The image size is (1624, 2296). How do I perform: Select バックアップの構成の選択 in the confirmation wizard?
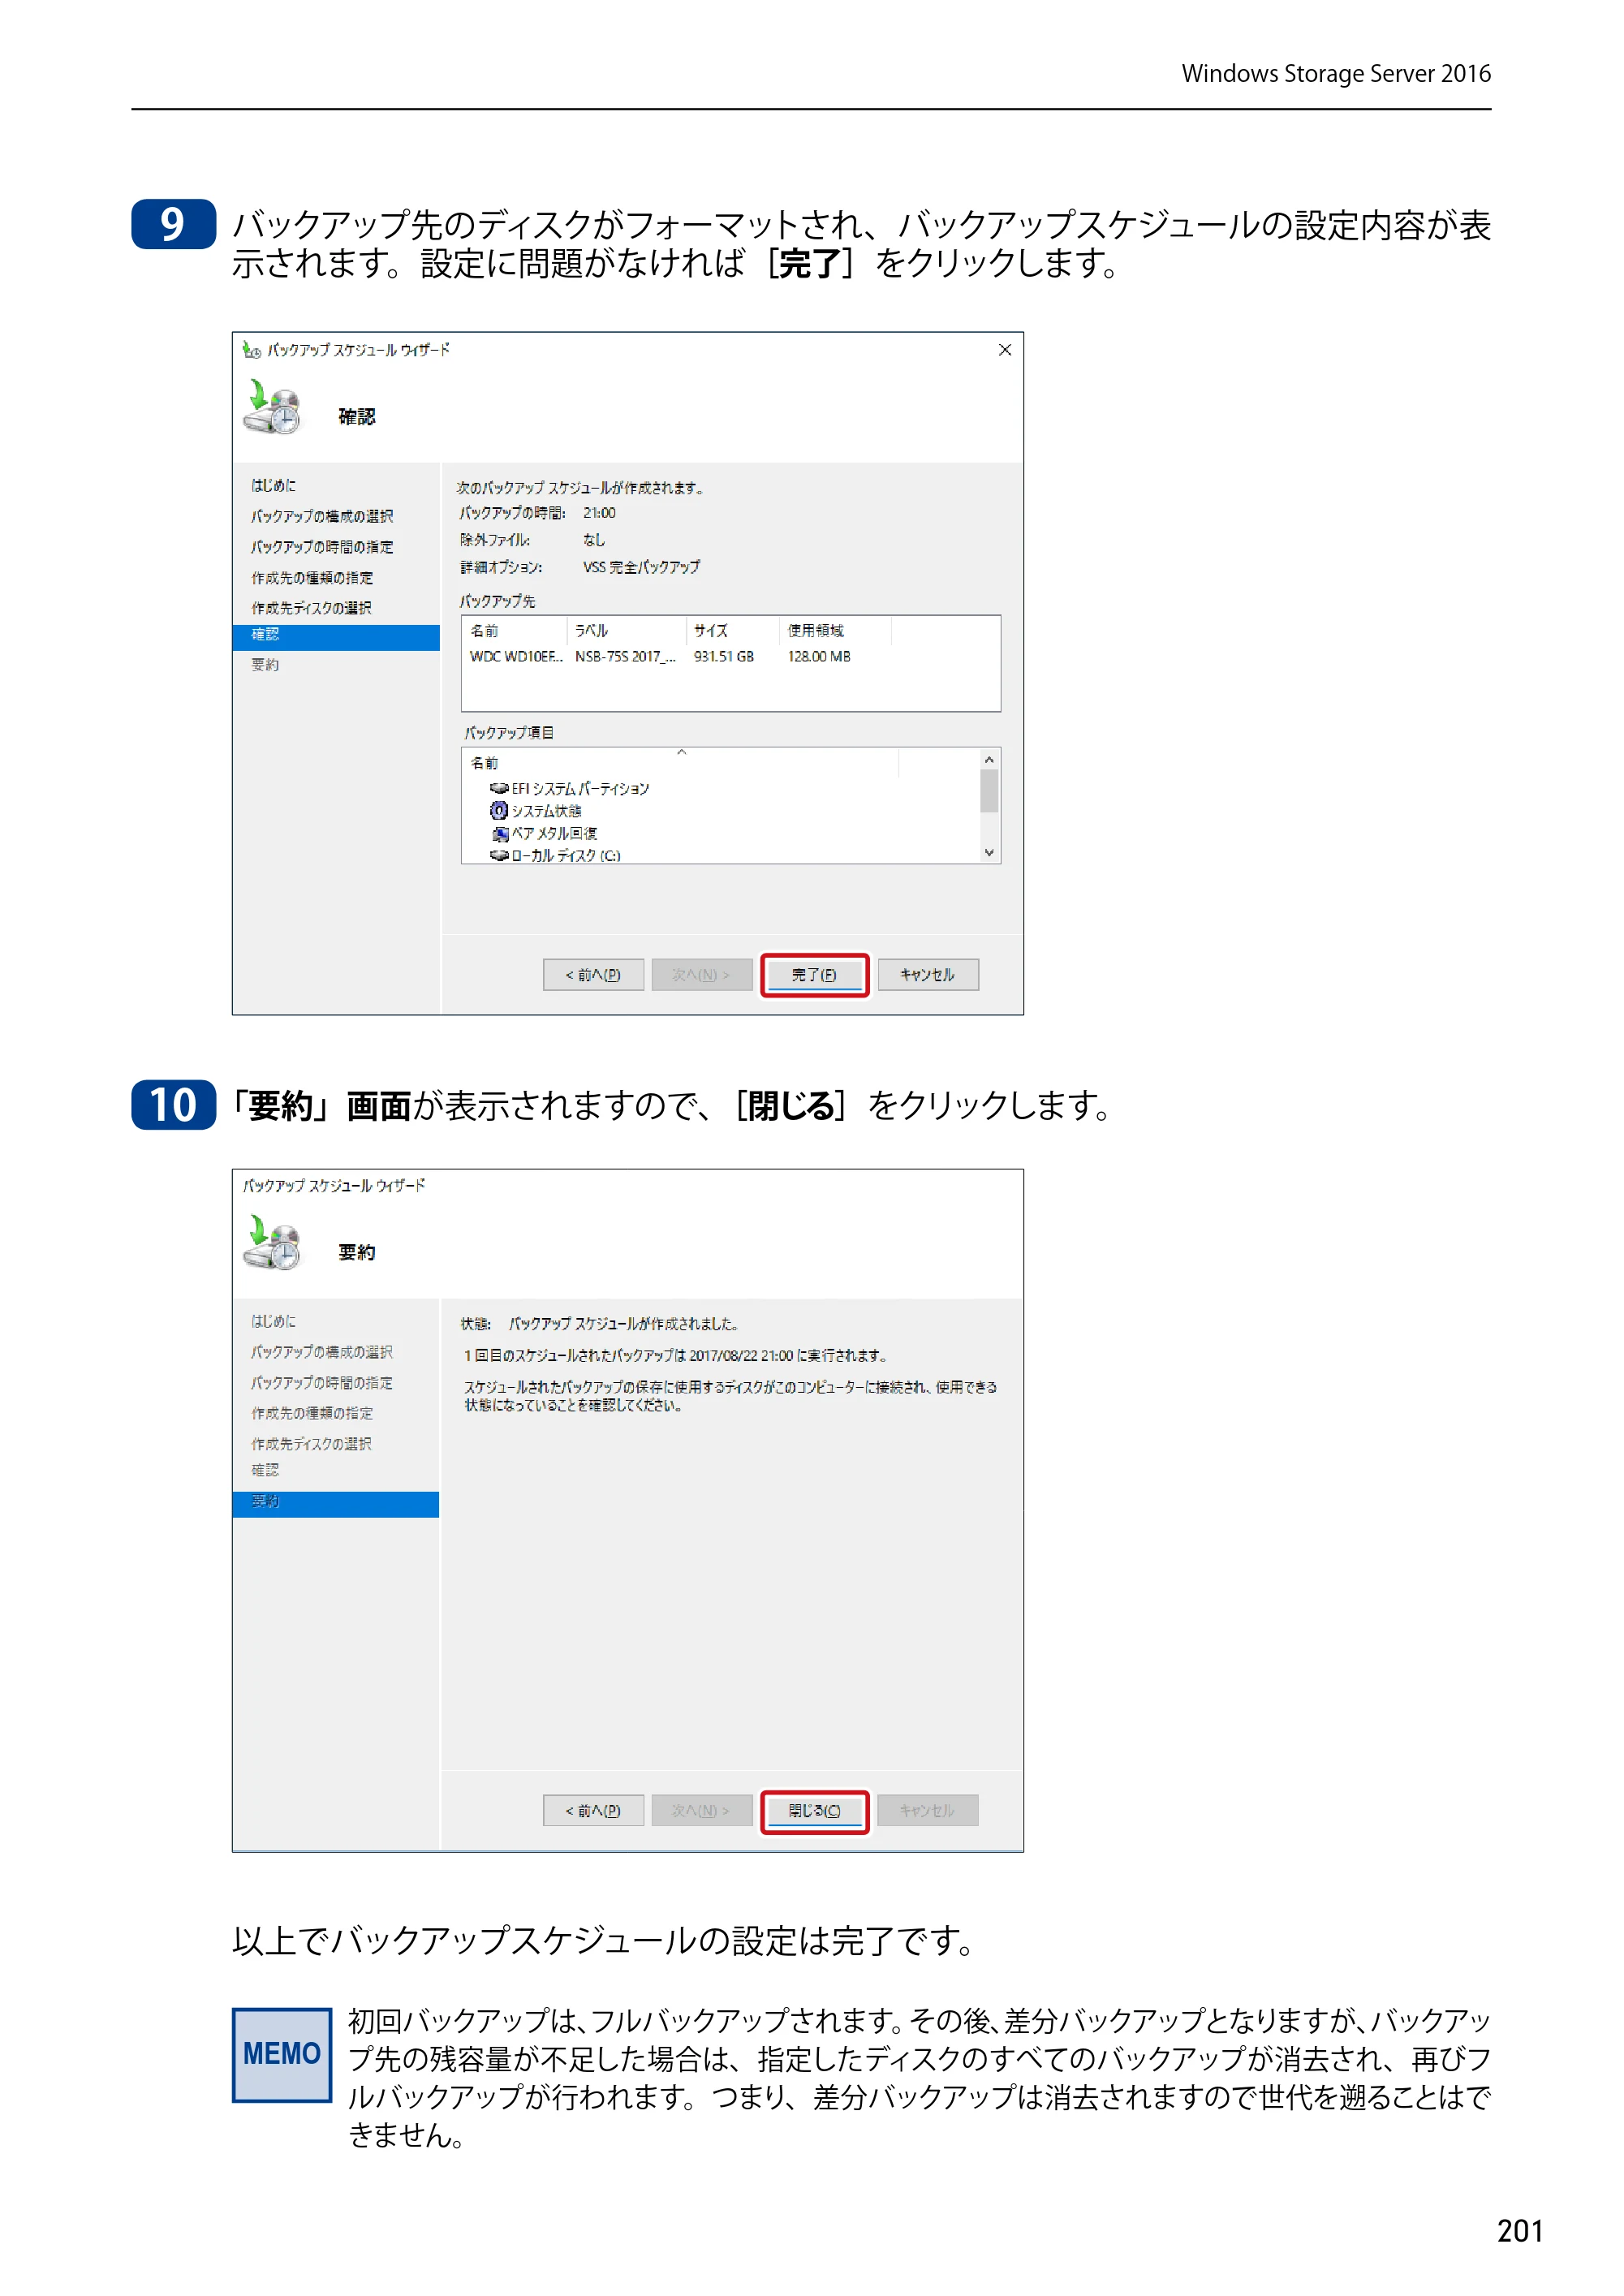coord(322,516)
